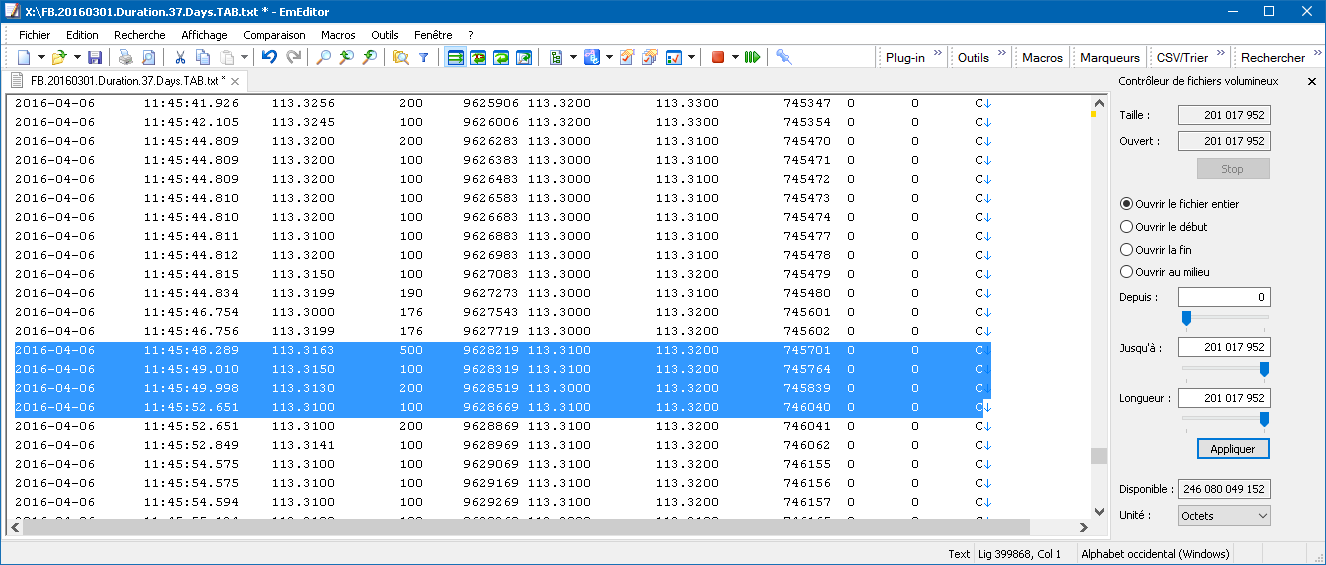Open the Comparaison menu
Viewport: 1326px width, 565px height.
coord(274,35)
